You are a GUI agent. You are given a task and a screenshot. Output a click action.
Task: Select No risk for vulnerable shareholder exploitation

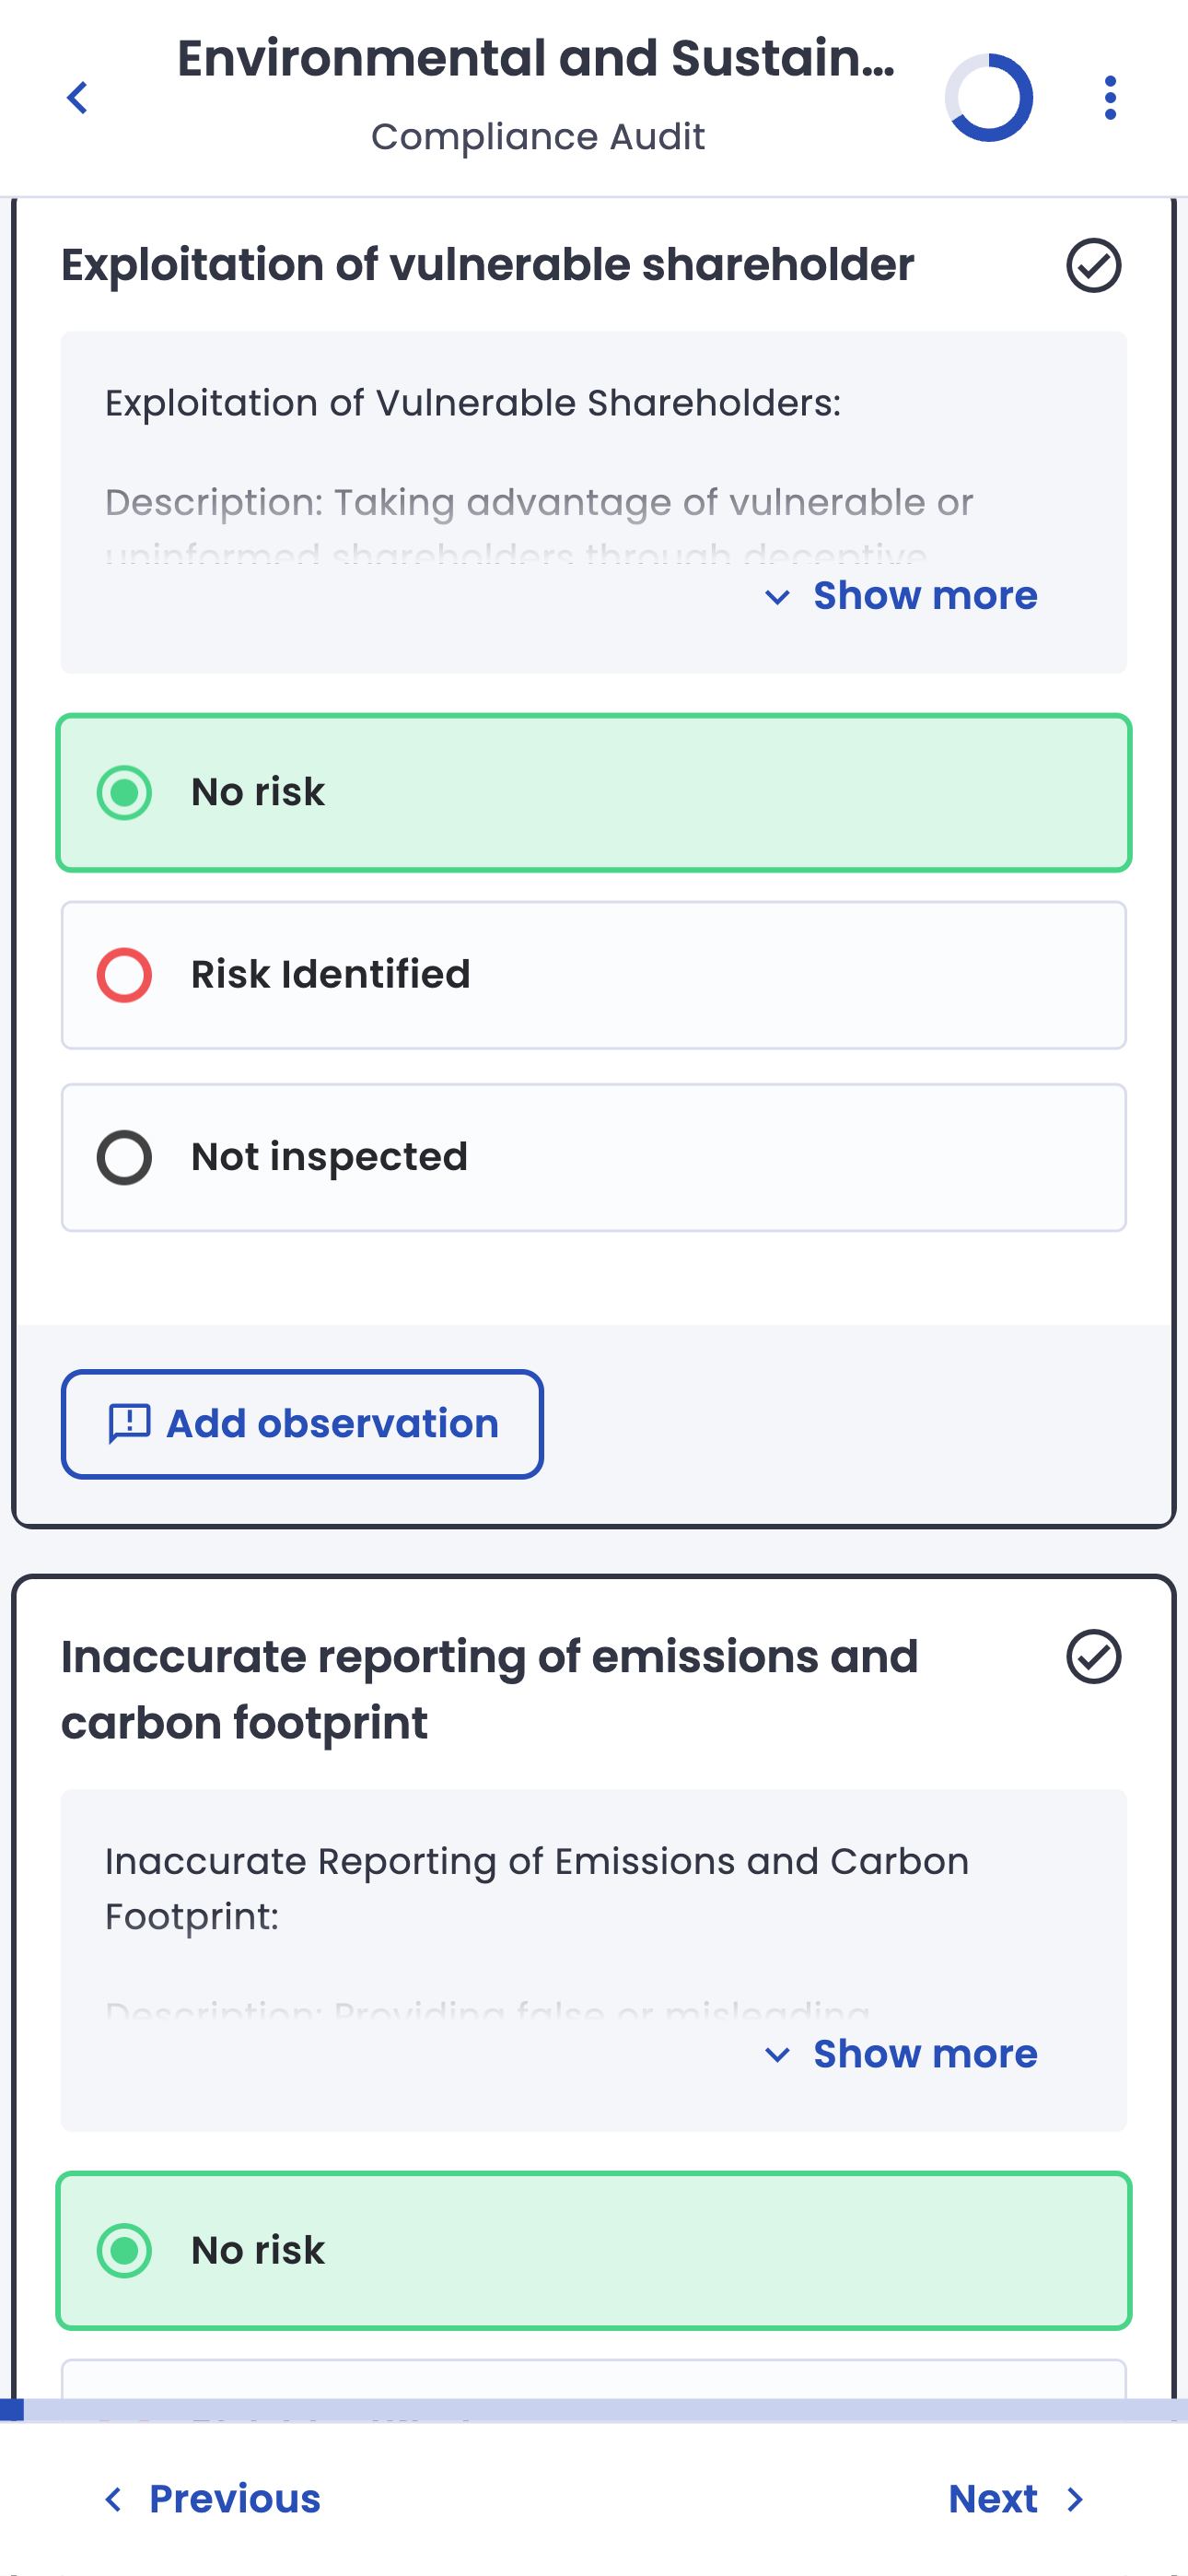pyautogui.click(x=124, y=793)
